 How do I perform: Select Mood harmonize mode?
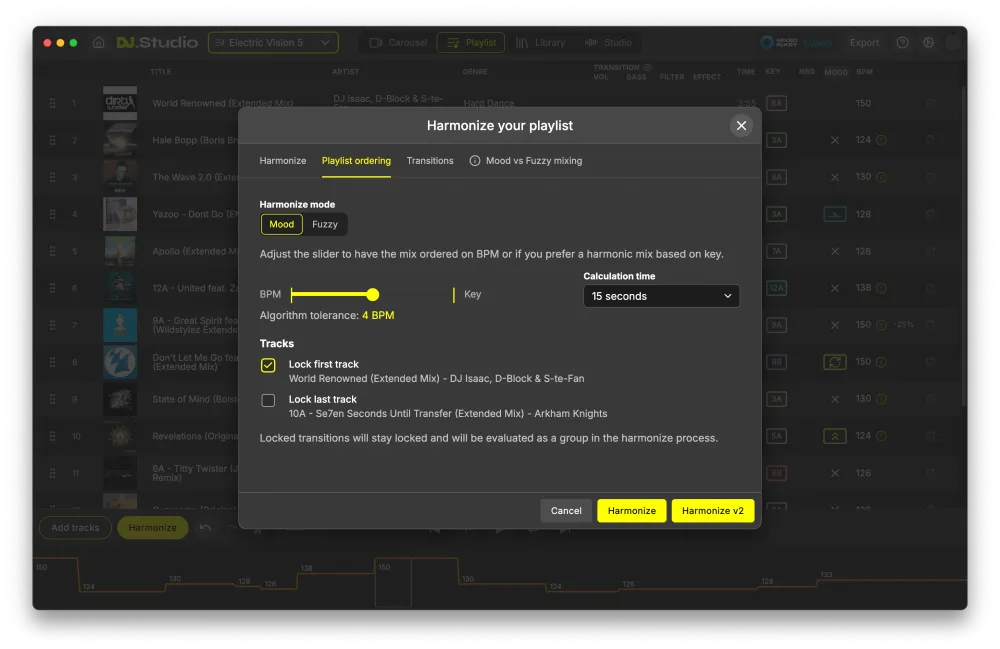(281, 224)
